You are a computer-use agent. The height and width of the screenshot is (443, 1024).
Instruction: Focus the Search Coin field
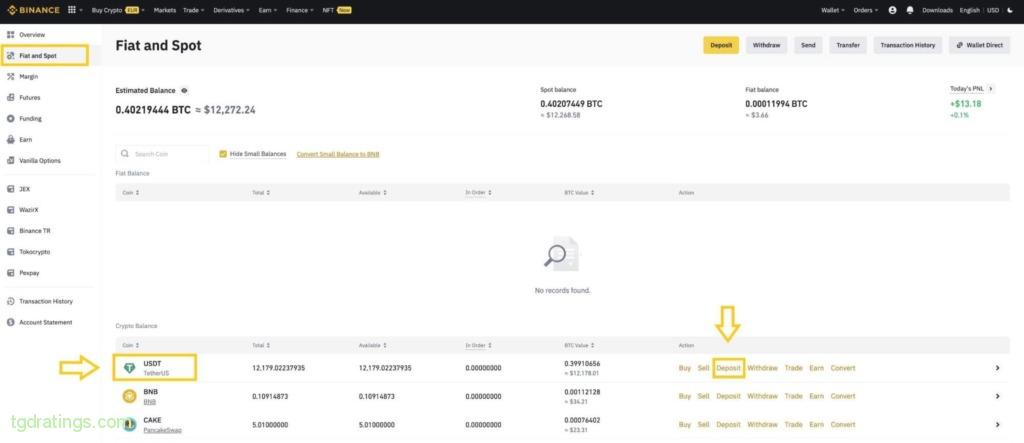point(163,154)
